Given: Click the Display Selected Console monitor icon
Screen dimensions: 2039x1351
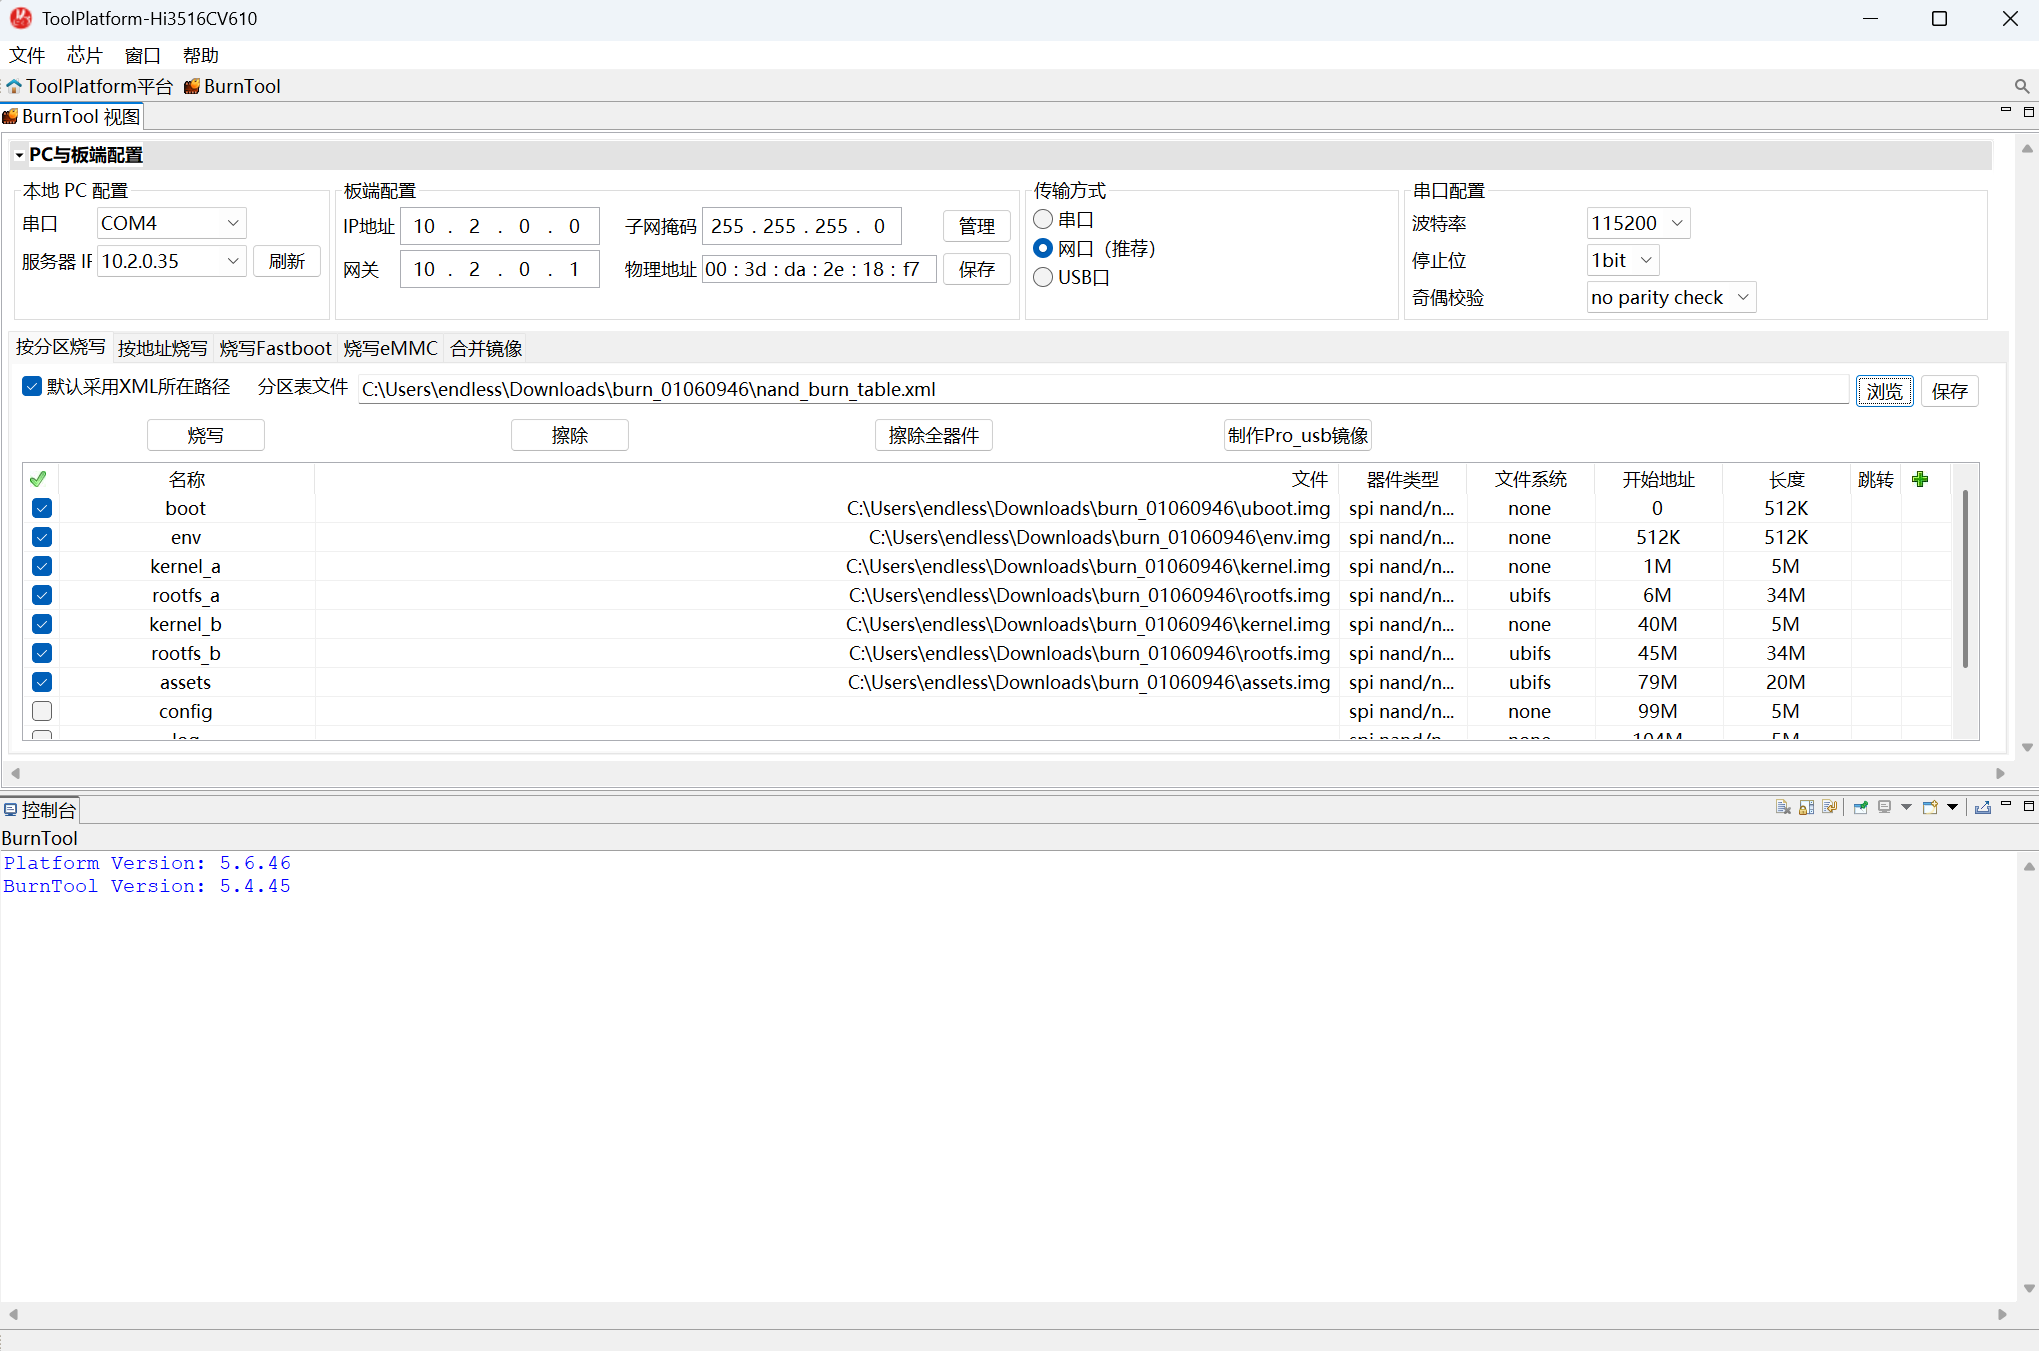Looking at the screenshot, I should pos(1885,807).
